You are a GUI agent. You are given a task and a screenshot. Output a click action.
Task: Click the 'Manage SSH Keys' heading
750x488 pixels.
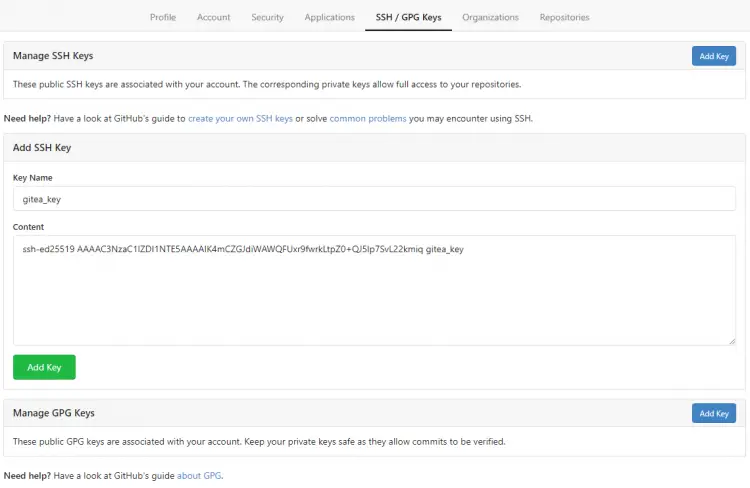point(53,55)
